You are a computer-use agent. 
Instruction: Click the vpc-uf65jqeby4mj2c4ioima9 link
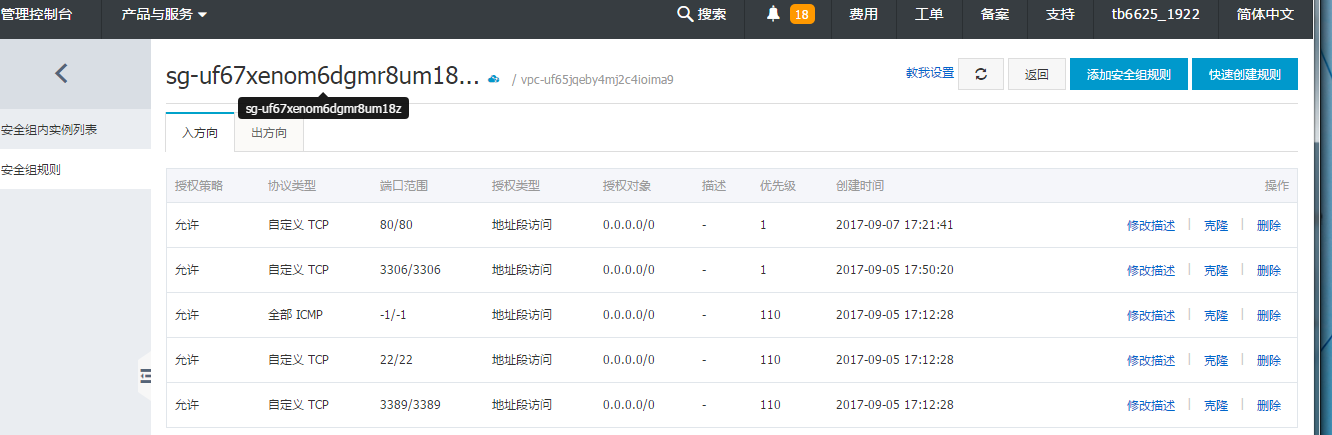click(597, 79)
